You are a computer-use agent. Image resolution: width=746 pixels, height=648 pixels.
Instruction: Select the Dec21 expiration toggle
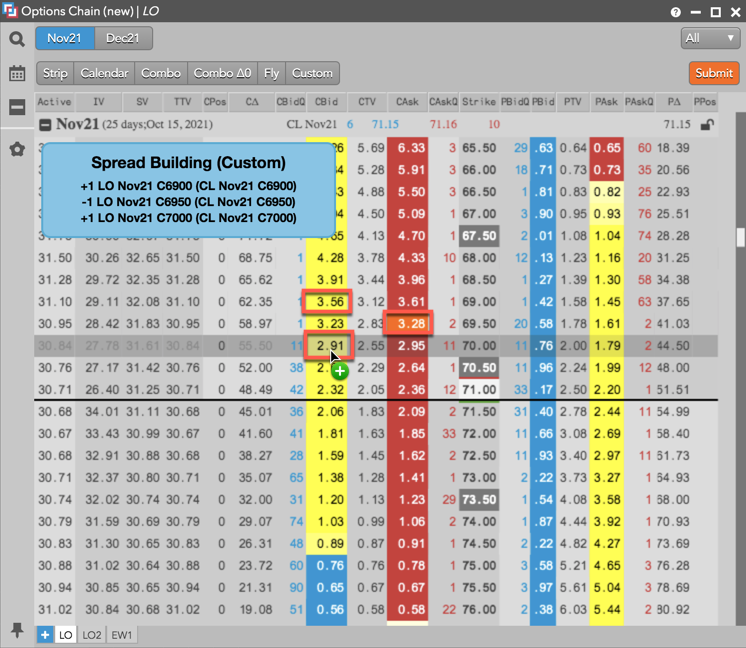[x=124, y=39]
